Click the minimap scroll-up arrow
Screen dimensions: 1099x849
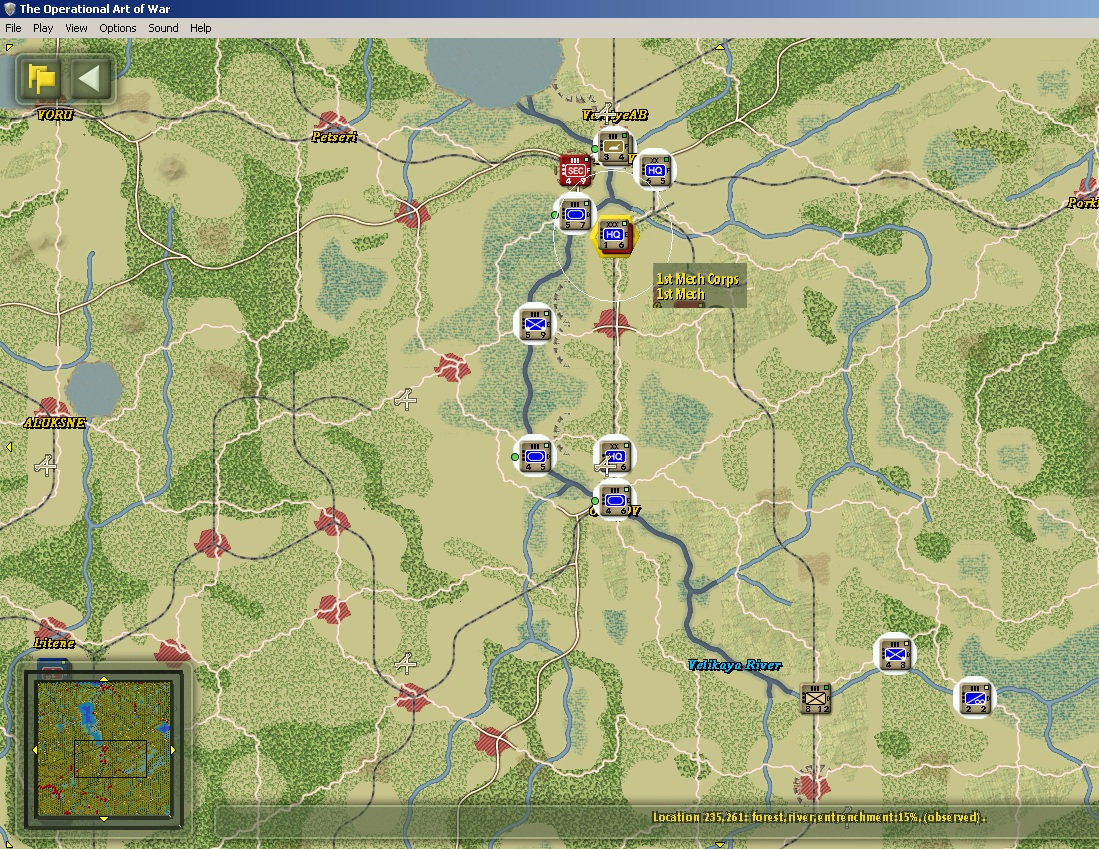click(104, 679)
